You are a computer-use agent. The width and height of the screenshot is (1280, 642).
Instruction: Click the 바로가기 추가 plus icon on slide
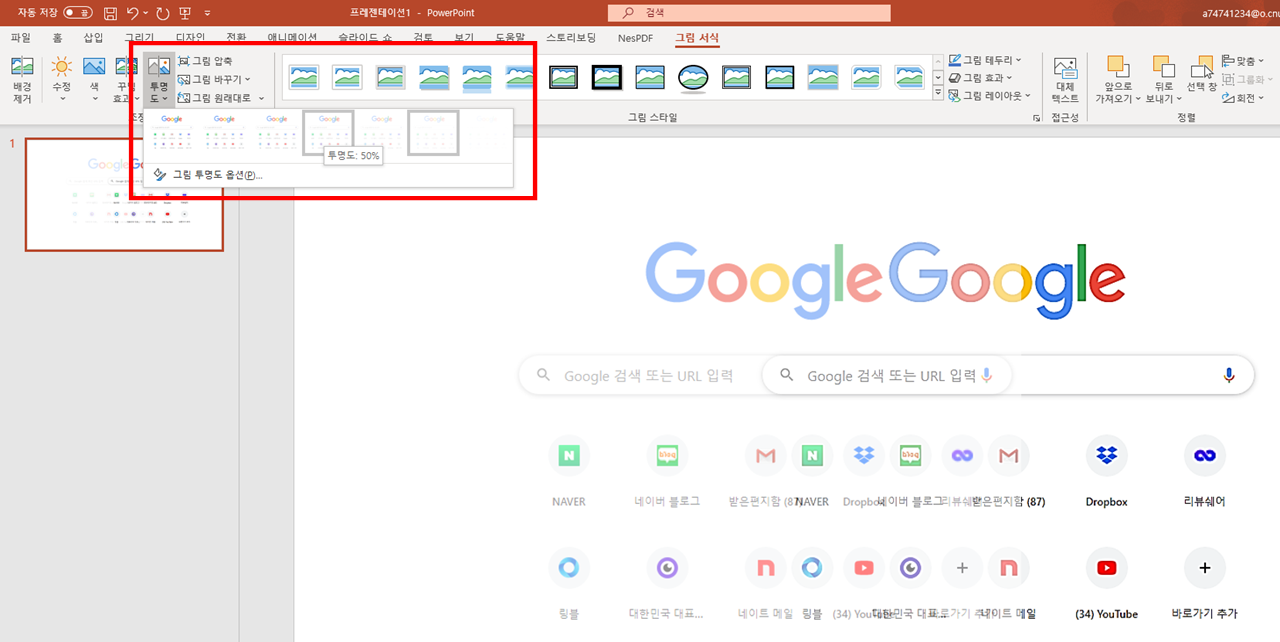click(x=1204, y=568)
